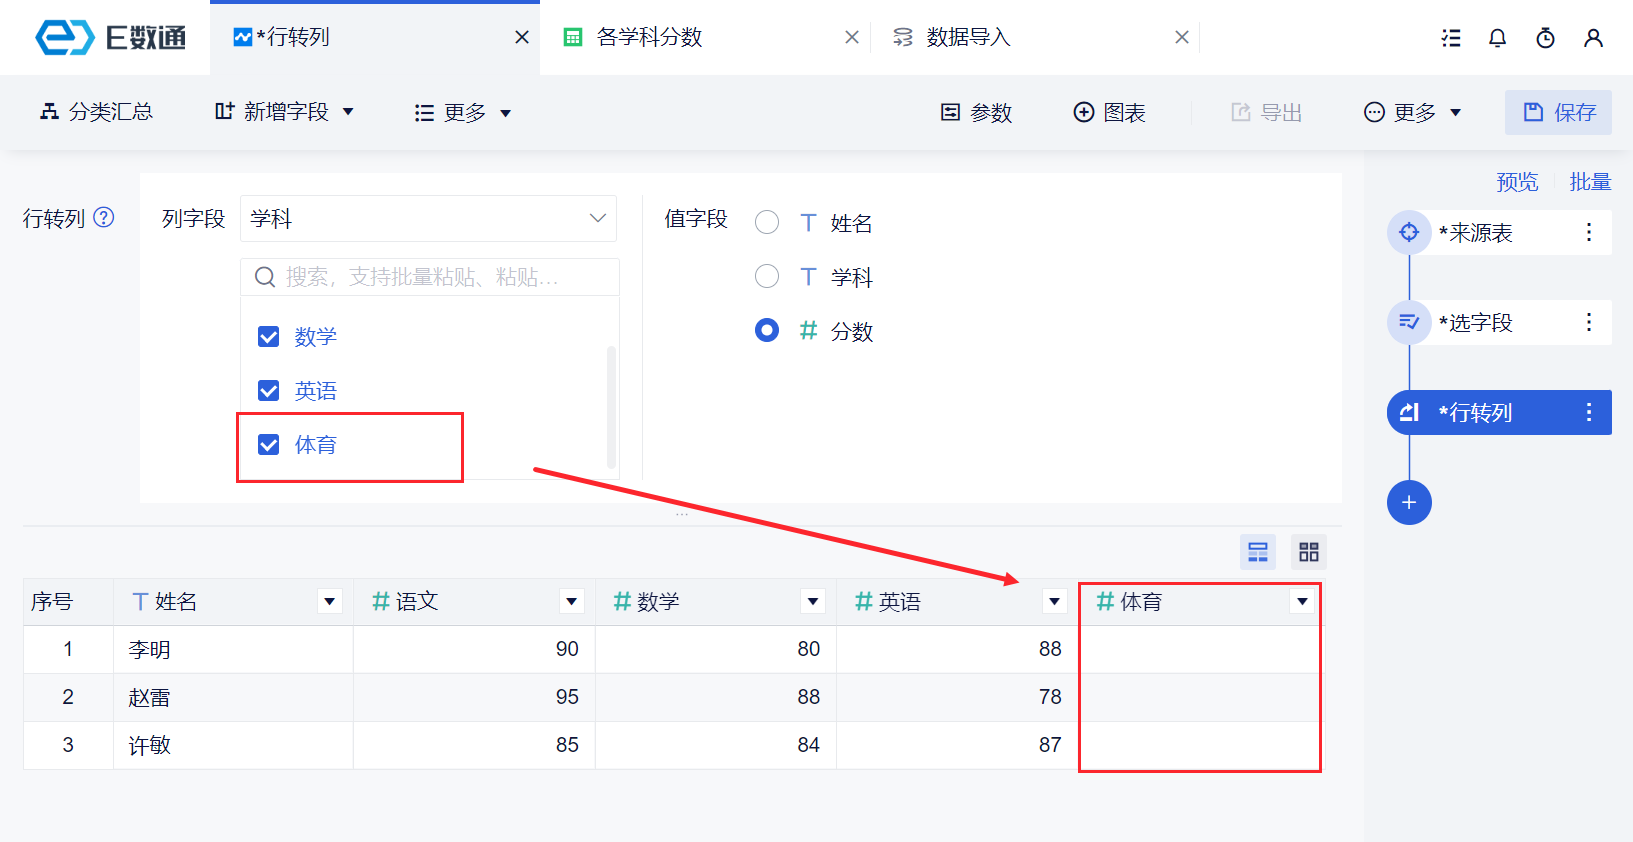Click the 保存 button
Image resolution: width=1633 pixels, height=842 pixels.
tap(1558, 112)
